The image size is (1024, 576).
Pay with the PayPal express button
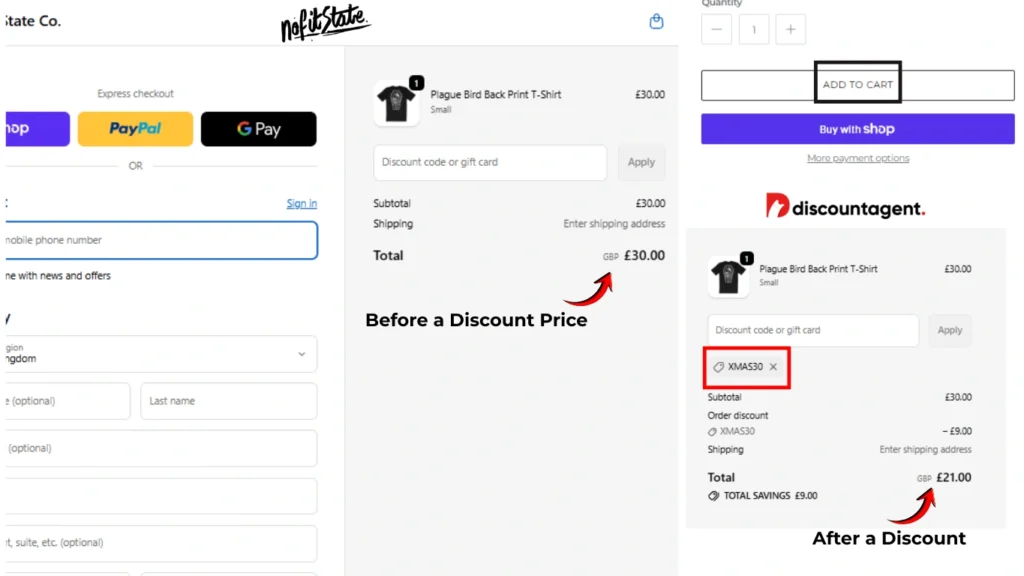(135, 129)
